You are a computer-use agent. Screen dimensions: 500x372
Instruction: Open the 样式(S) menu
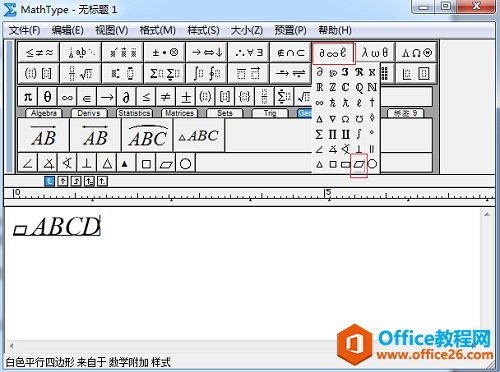coord(203,30)
